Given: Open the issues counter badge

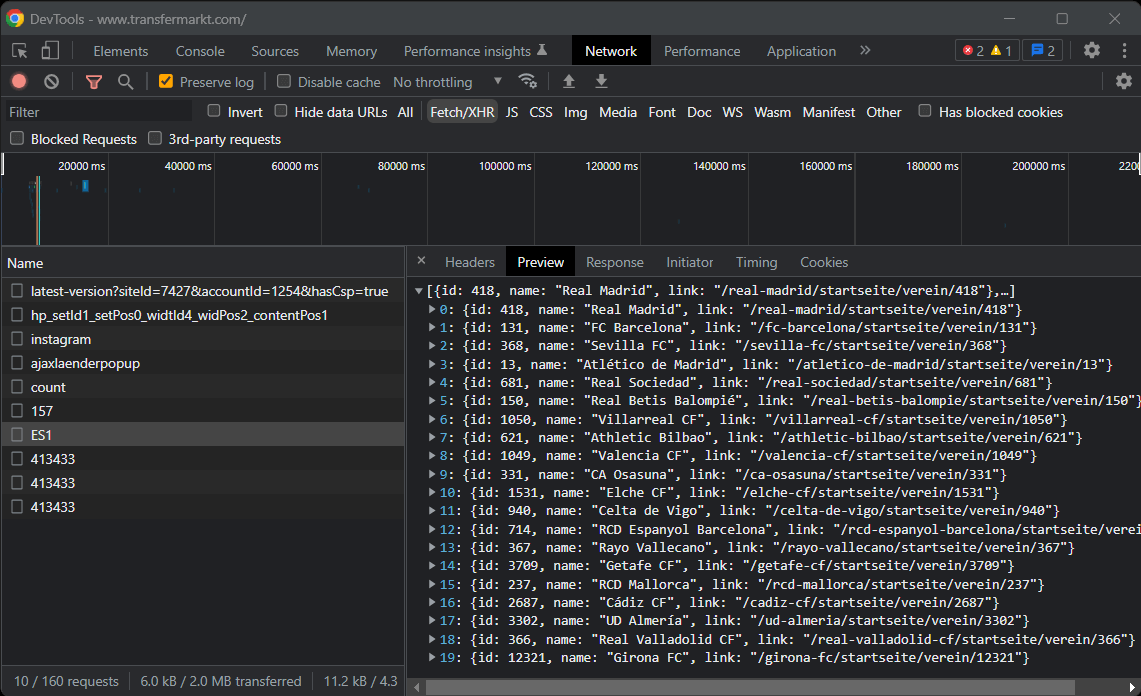Looking at the screenshot, I should (x=1043, y=50).
